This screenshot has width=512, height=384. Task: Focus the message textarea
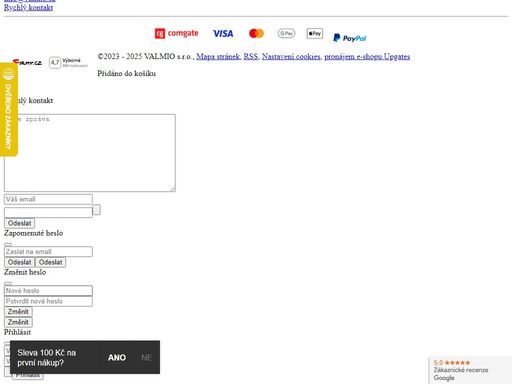[90, 153]
